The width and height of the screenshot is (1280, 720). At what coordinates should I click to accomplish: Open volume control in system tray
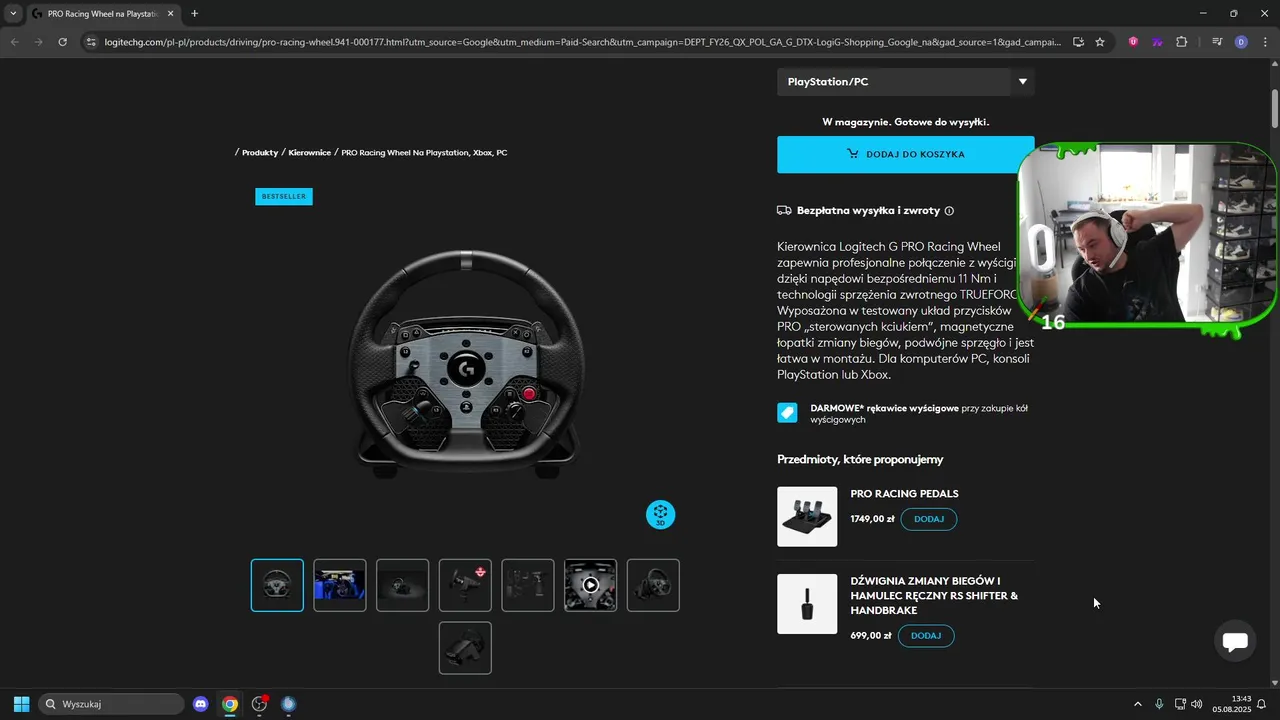pos(1197,704)
